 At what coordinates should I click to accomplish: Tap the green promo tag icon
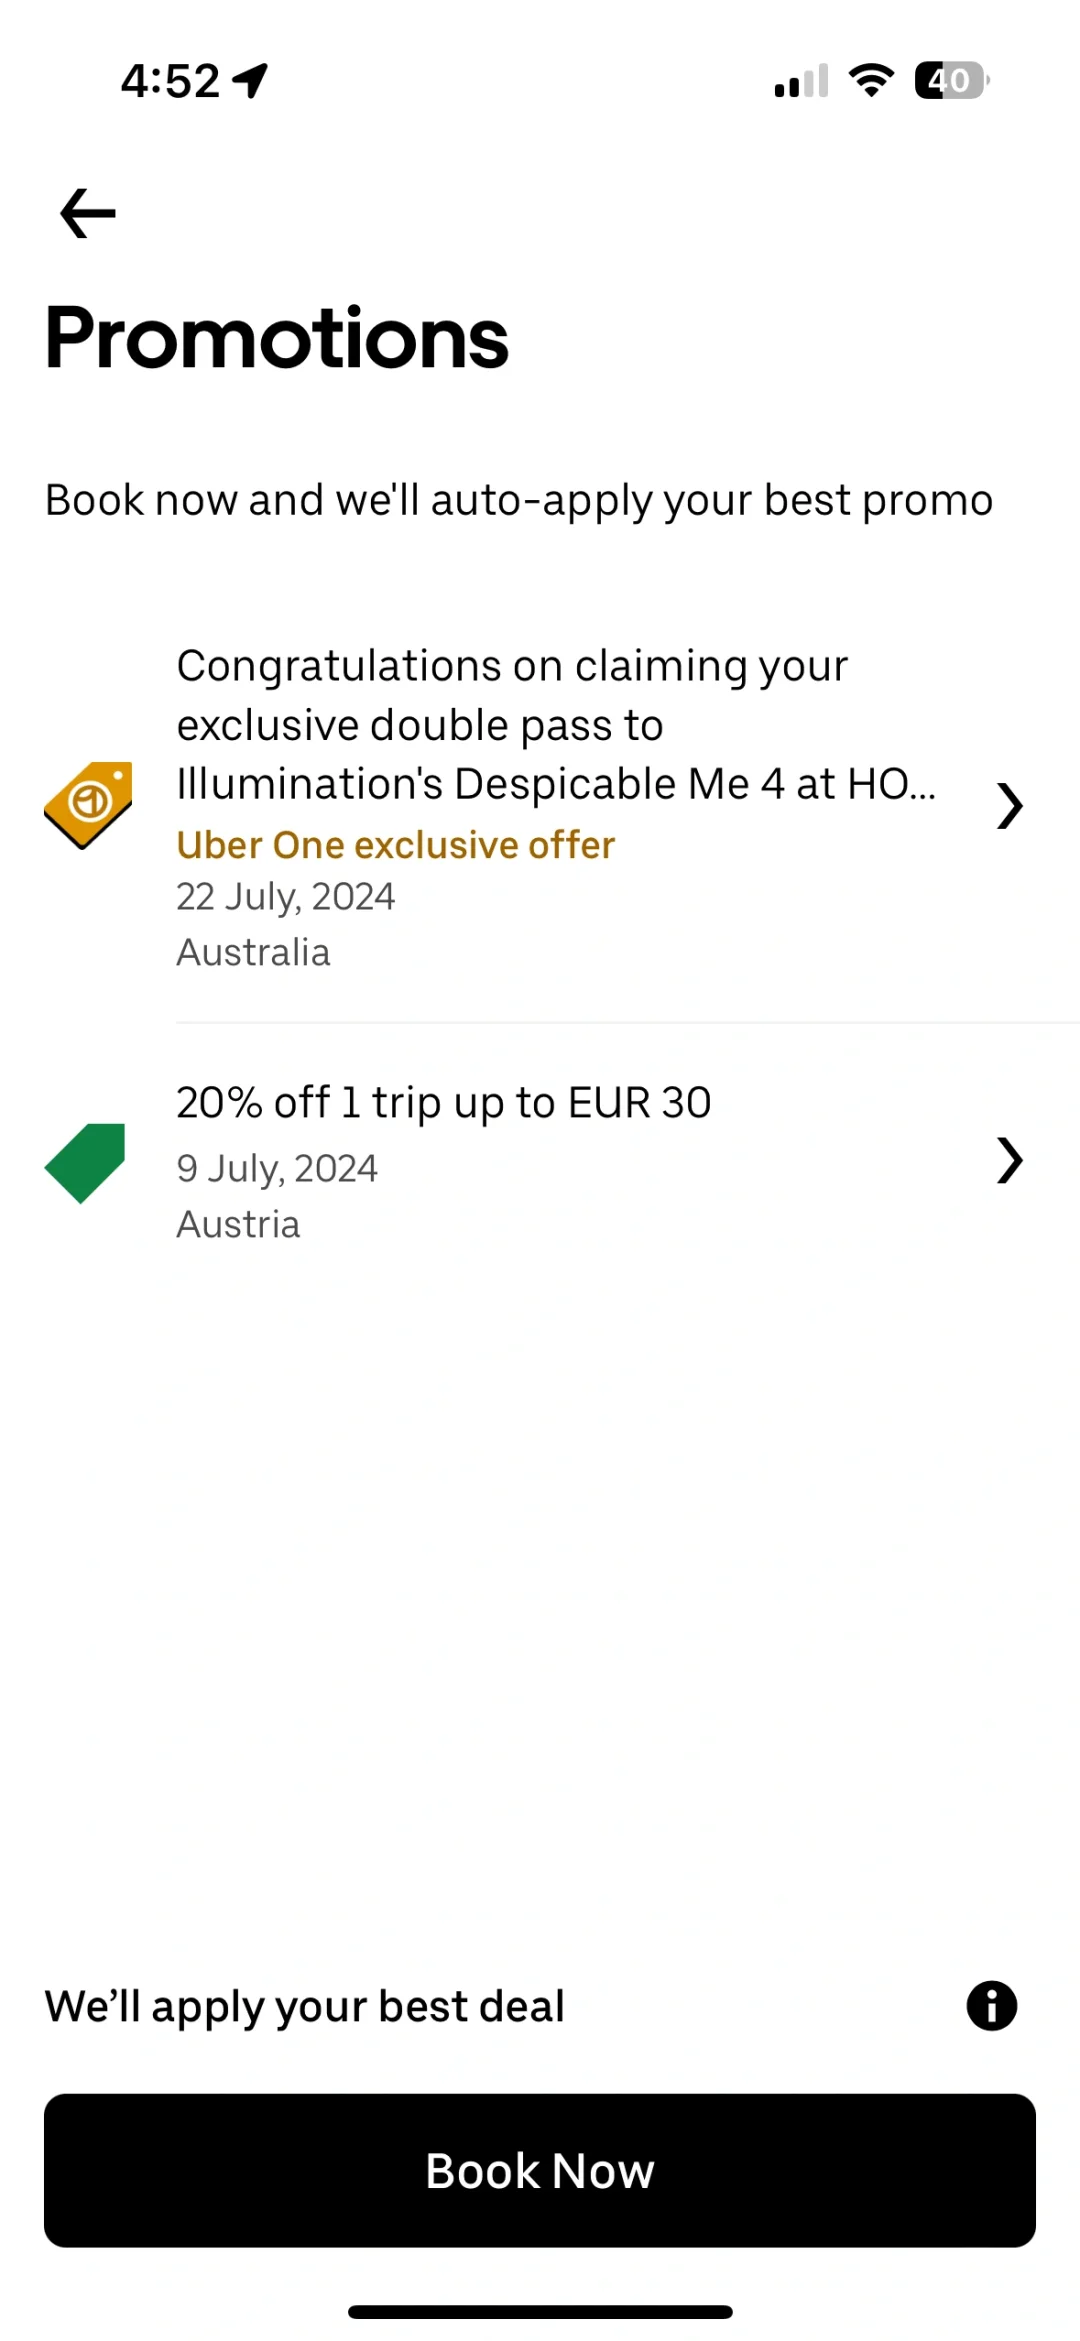pos(86,1162)
